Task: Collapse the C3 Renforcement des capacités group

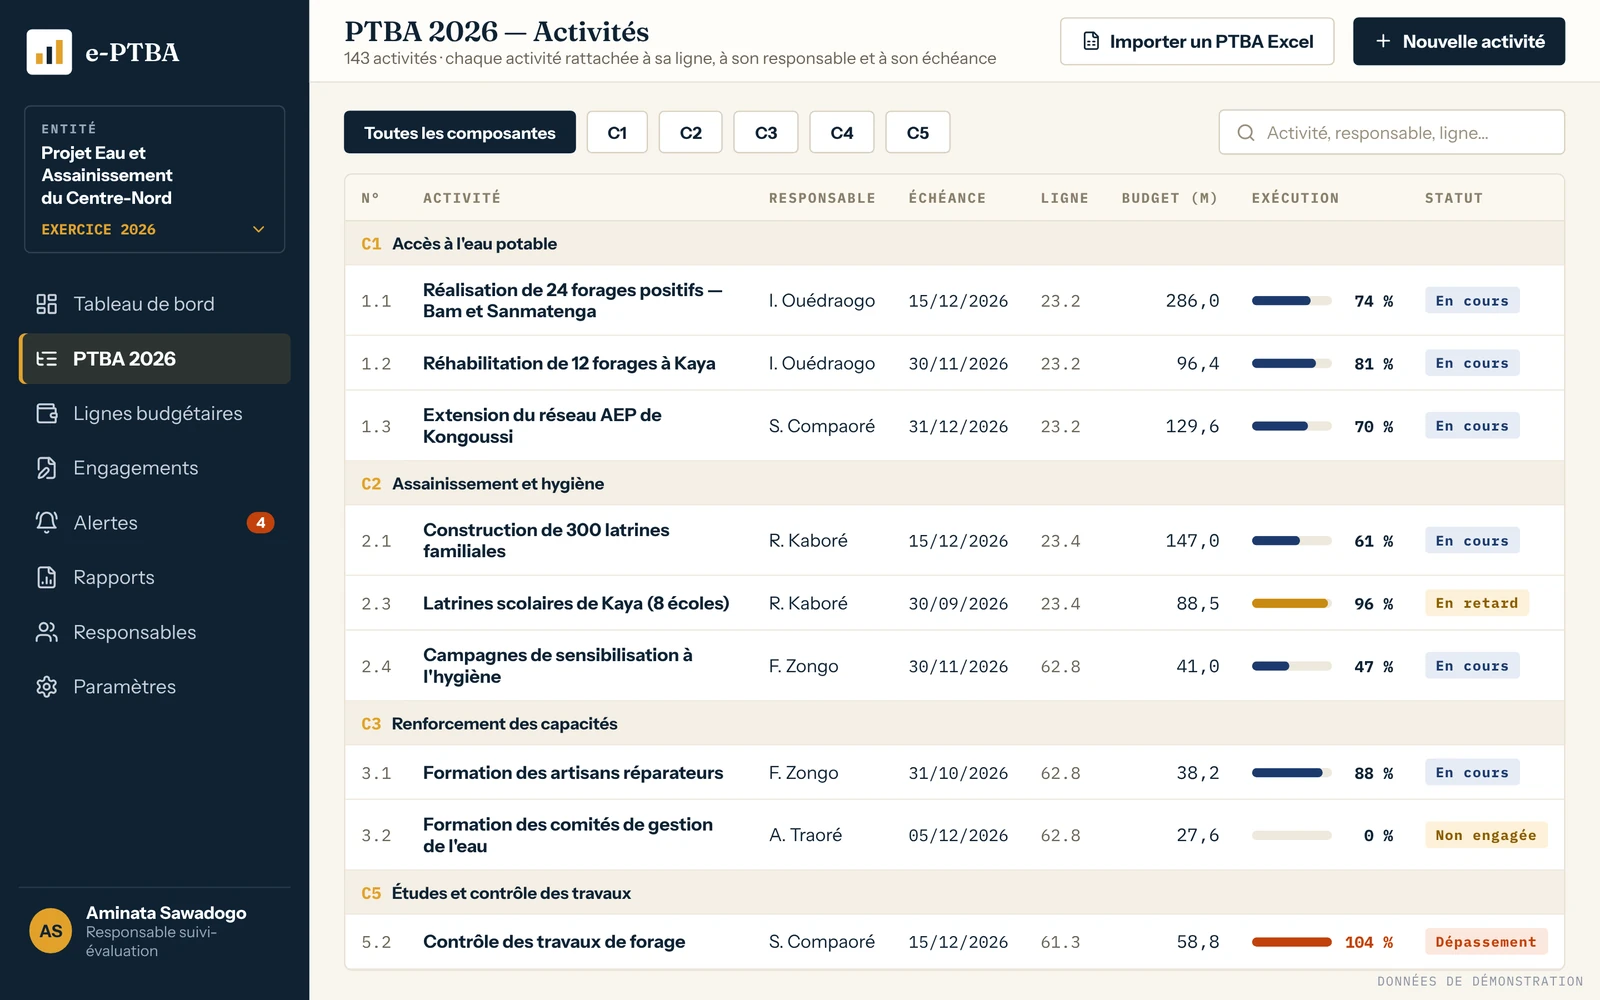Action: click(955, 723)
